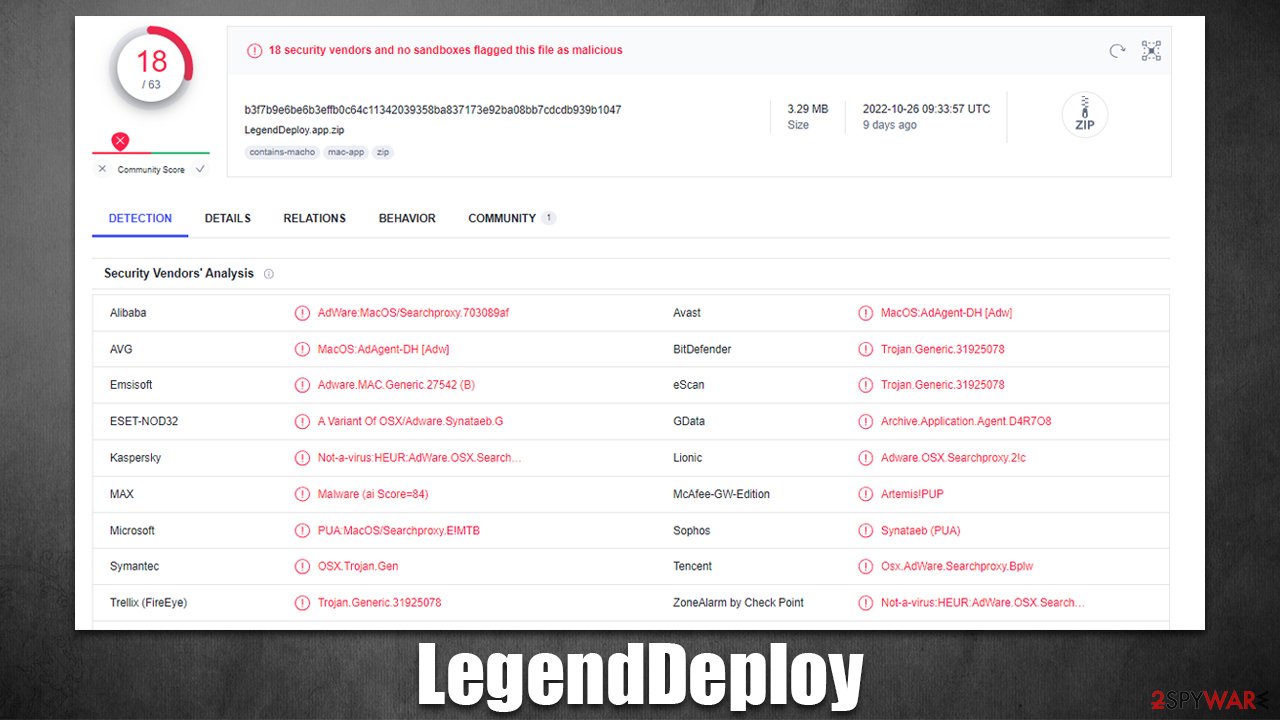Toggle the checkmark upvote beside Community Score
Image resolution: width=1280 pixels, height=720 pixels.
pos(200,169)
